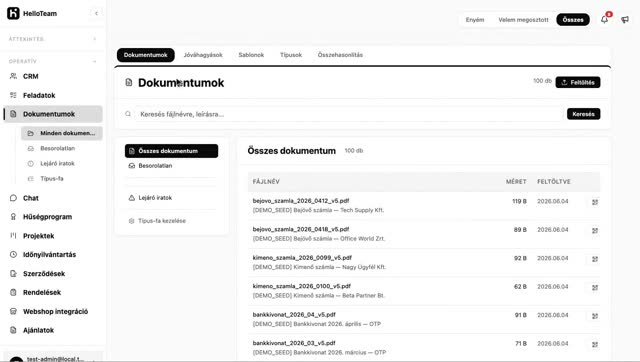Viewport: 640px width, 362px height.
Task: Sort by the Fájlnév column header
Action: pyautogui.click(x=266, y=182)
